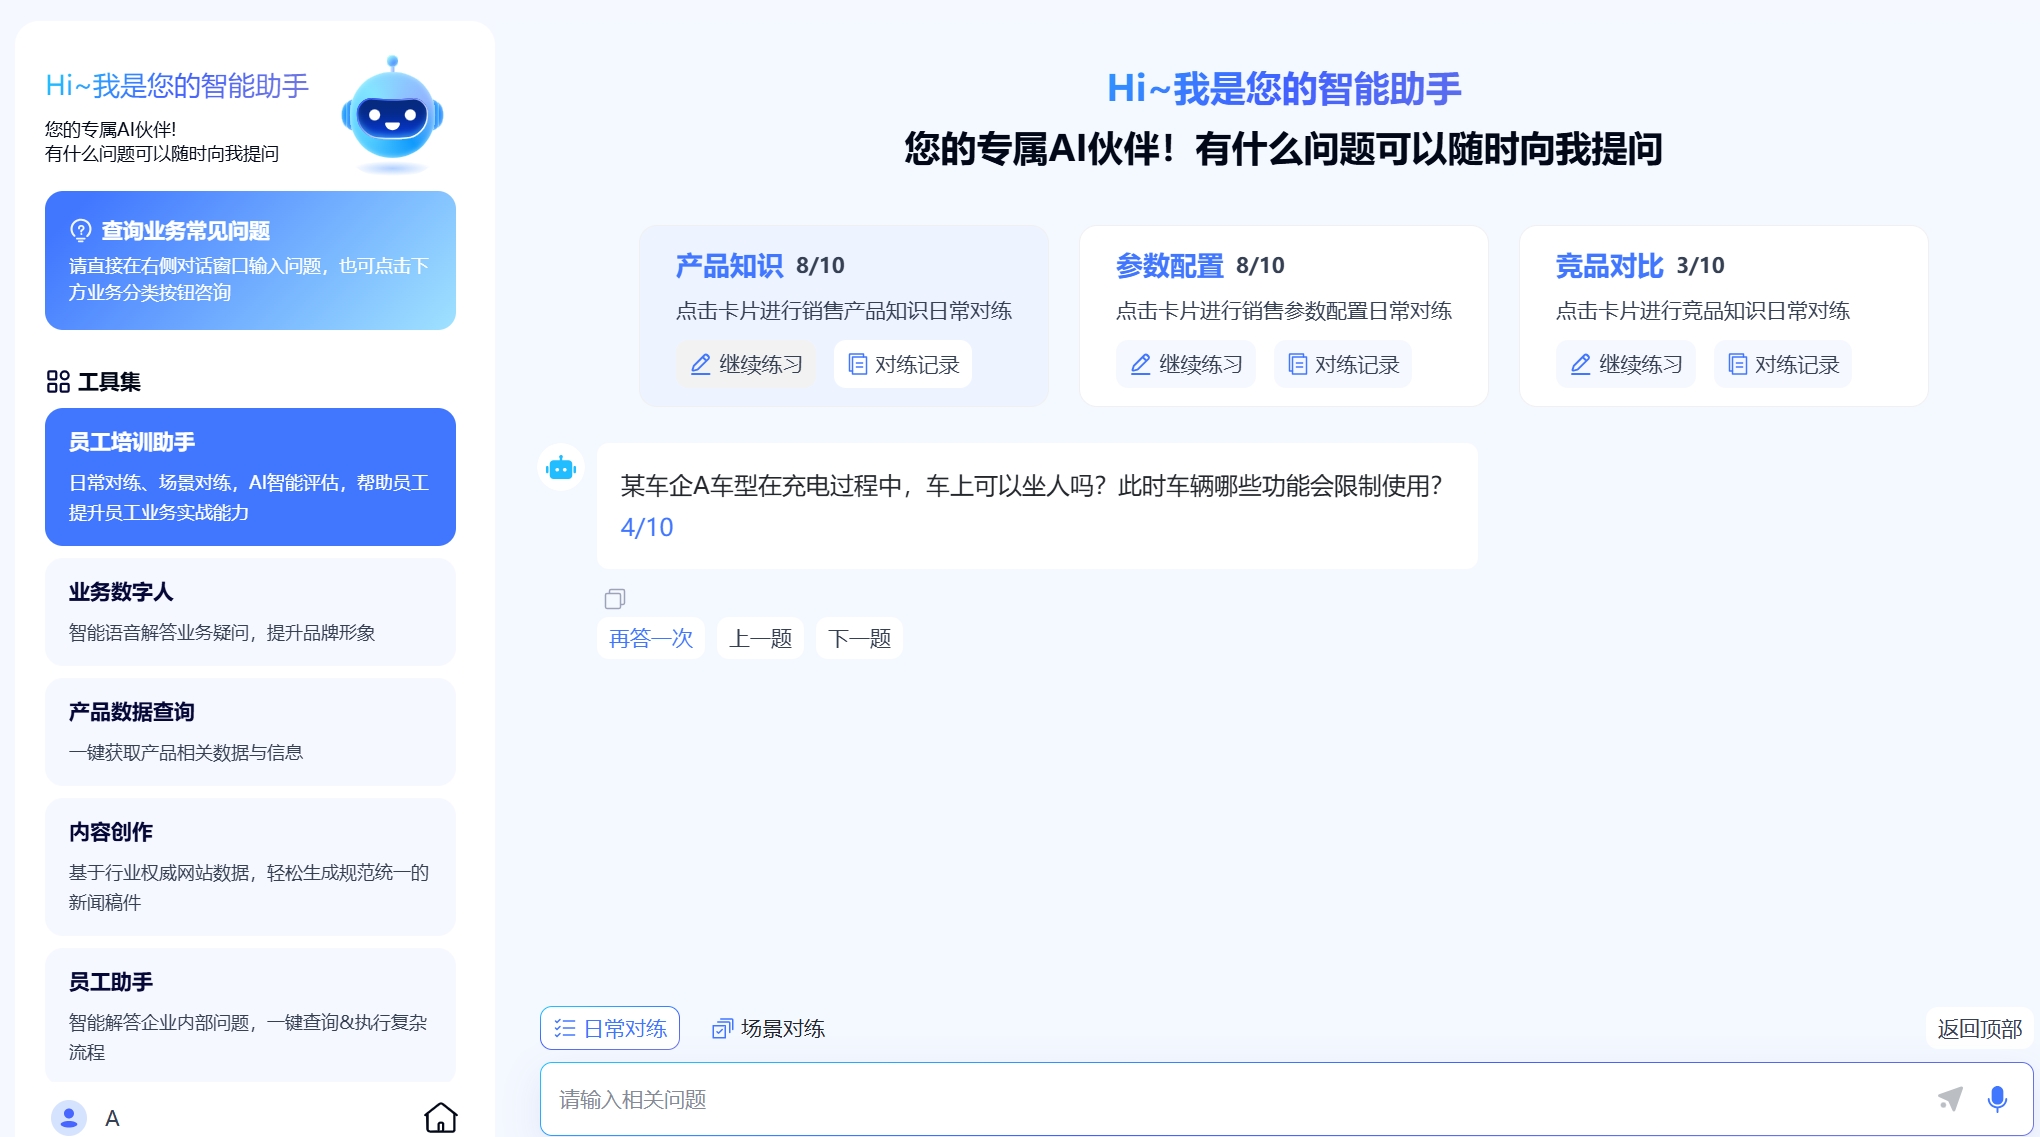Viewport: 2040px width, 1137px height.
Task: Select 员工培训助手 tool
Action: (x=250, y=476)
